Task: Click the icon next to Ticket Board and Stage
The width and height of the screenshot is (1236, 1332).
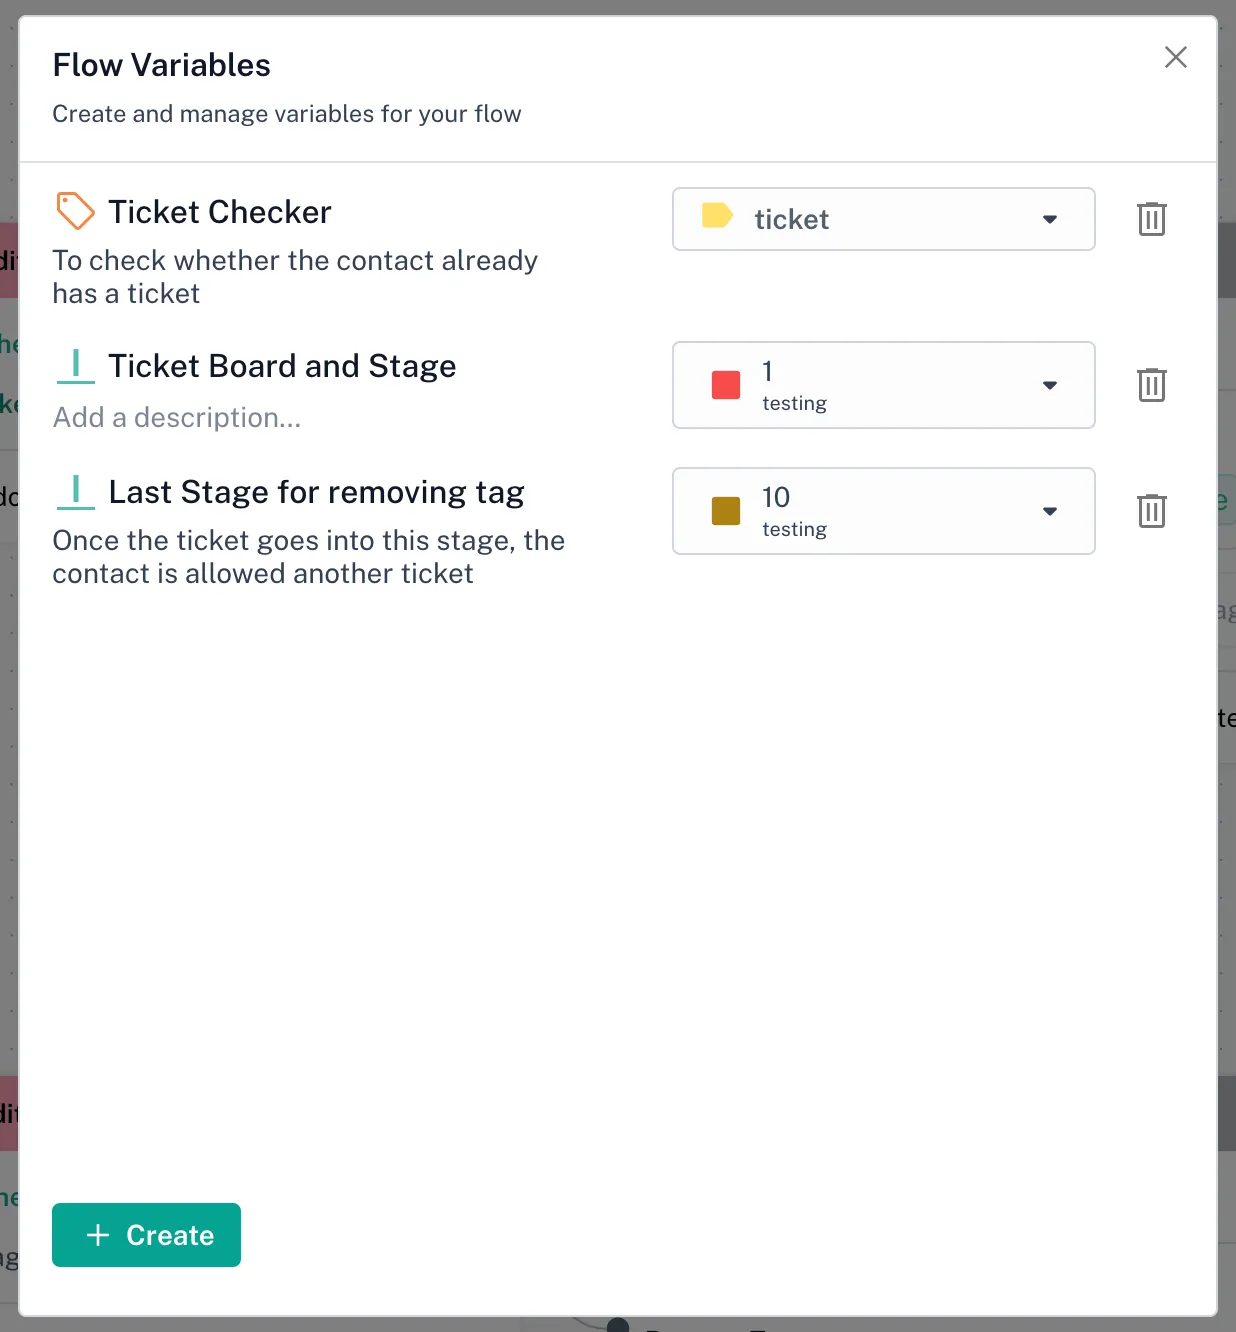Action: coord(75,366)
